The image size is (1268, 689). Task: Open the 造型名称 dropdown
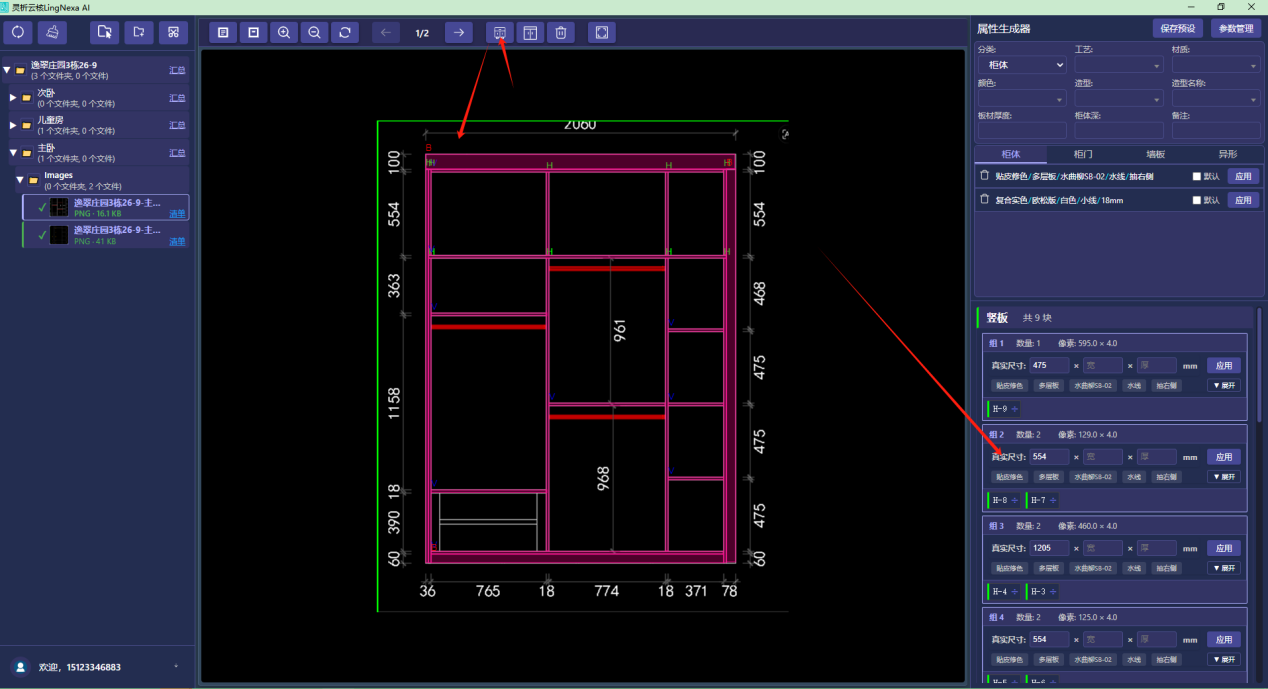(x=1216, y=98)
